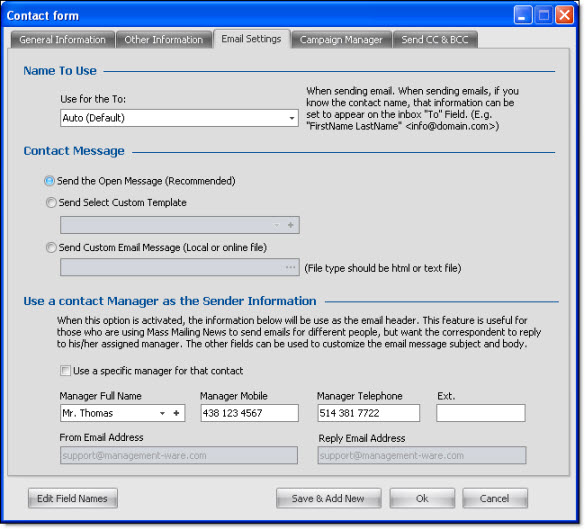Confirm with the Ok button
The height and width of the screenshot is (529, 585).
422,498
